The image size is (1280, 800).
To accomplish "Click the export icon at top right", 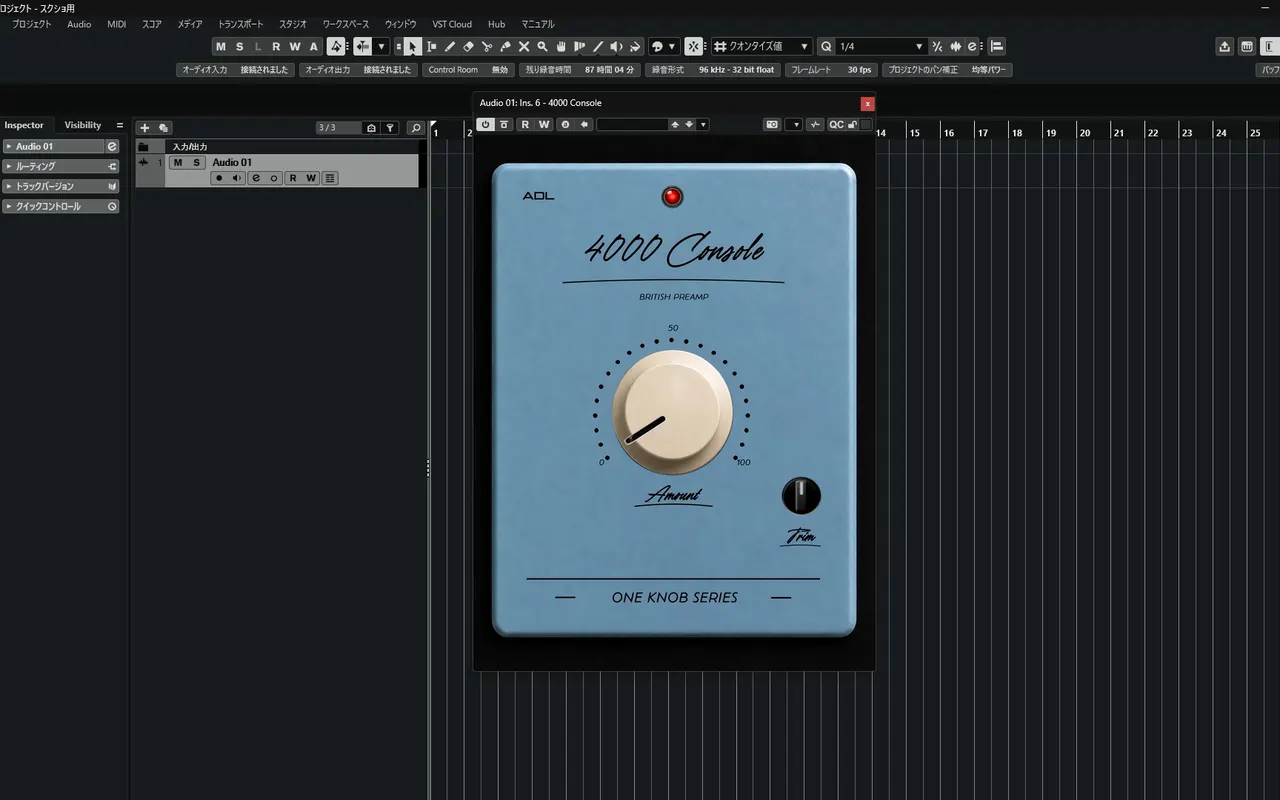I will click(1225, 47).
